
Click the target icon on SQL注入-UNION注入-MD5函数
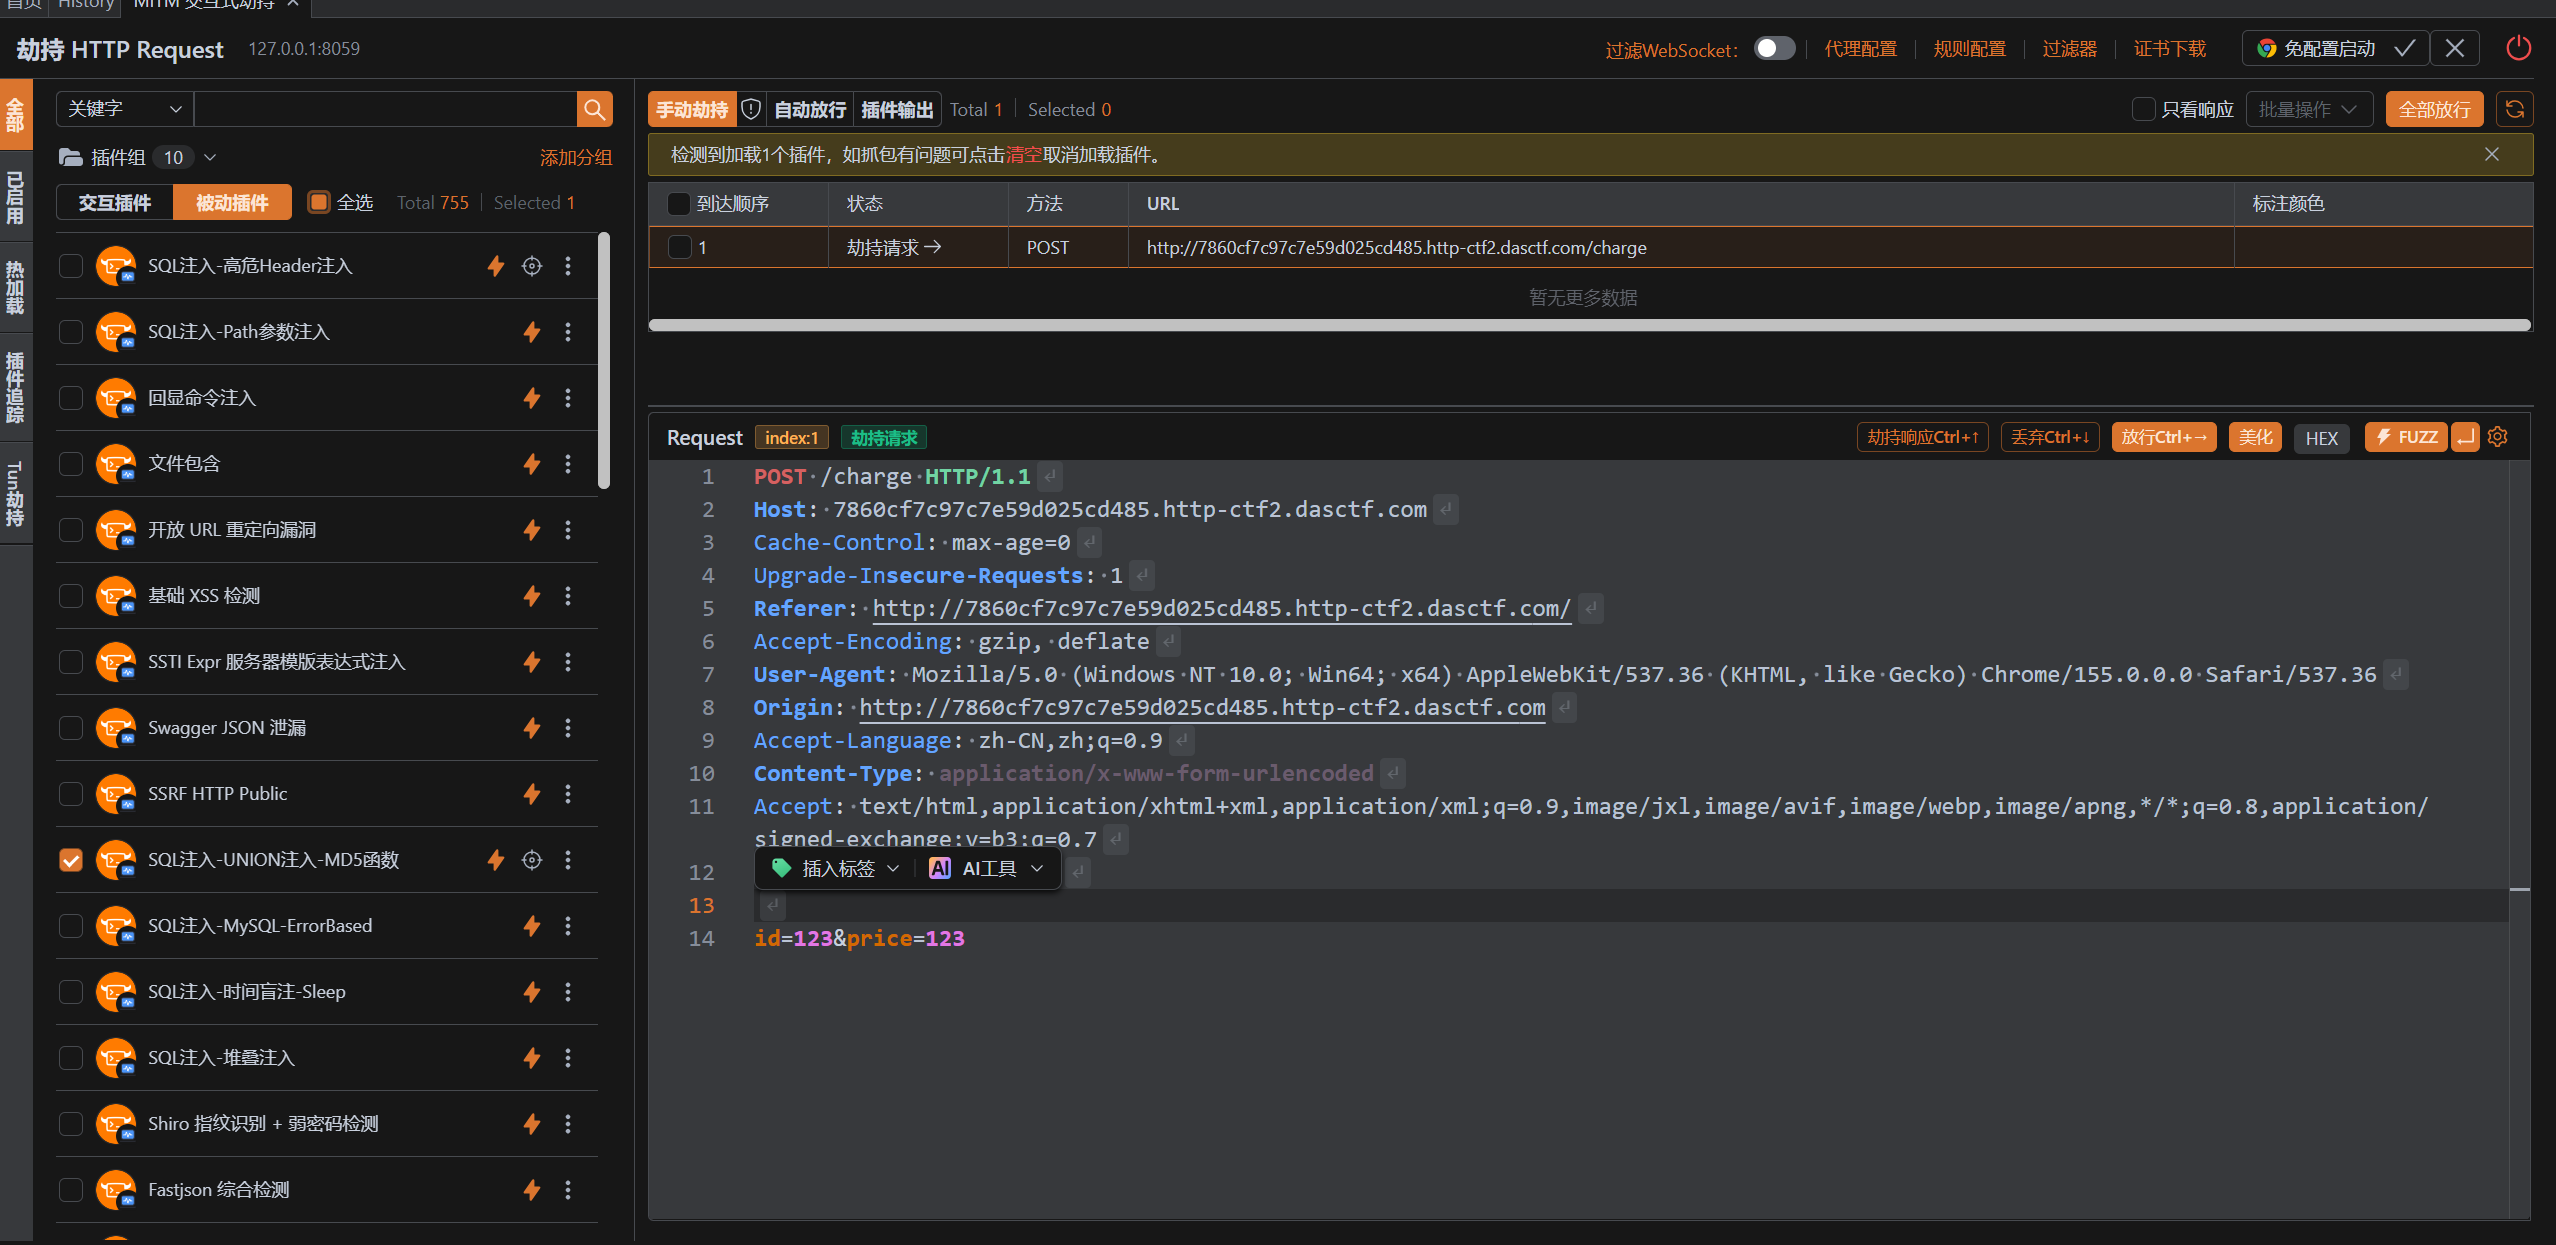click(532, 860)
